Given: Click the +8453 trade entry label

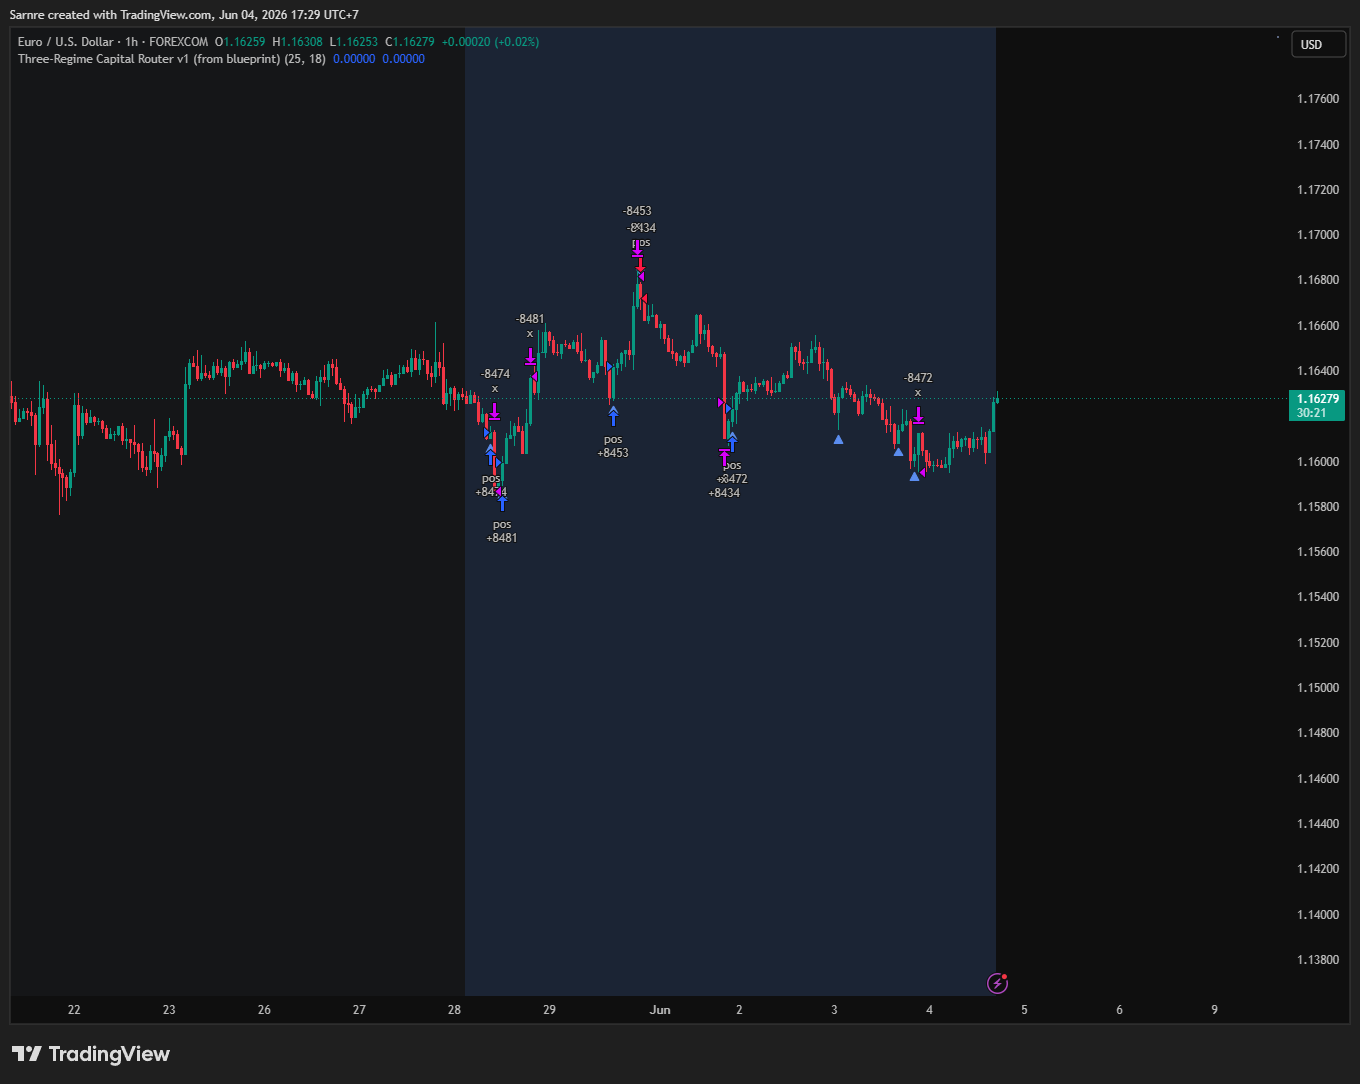Looking at the screenshot, I should click(613, 453).
